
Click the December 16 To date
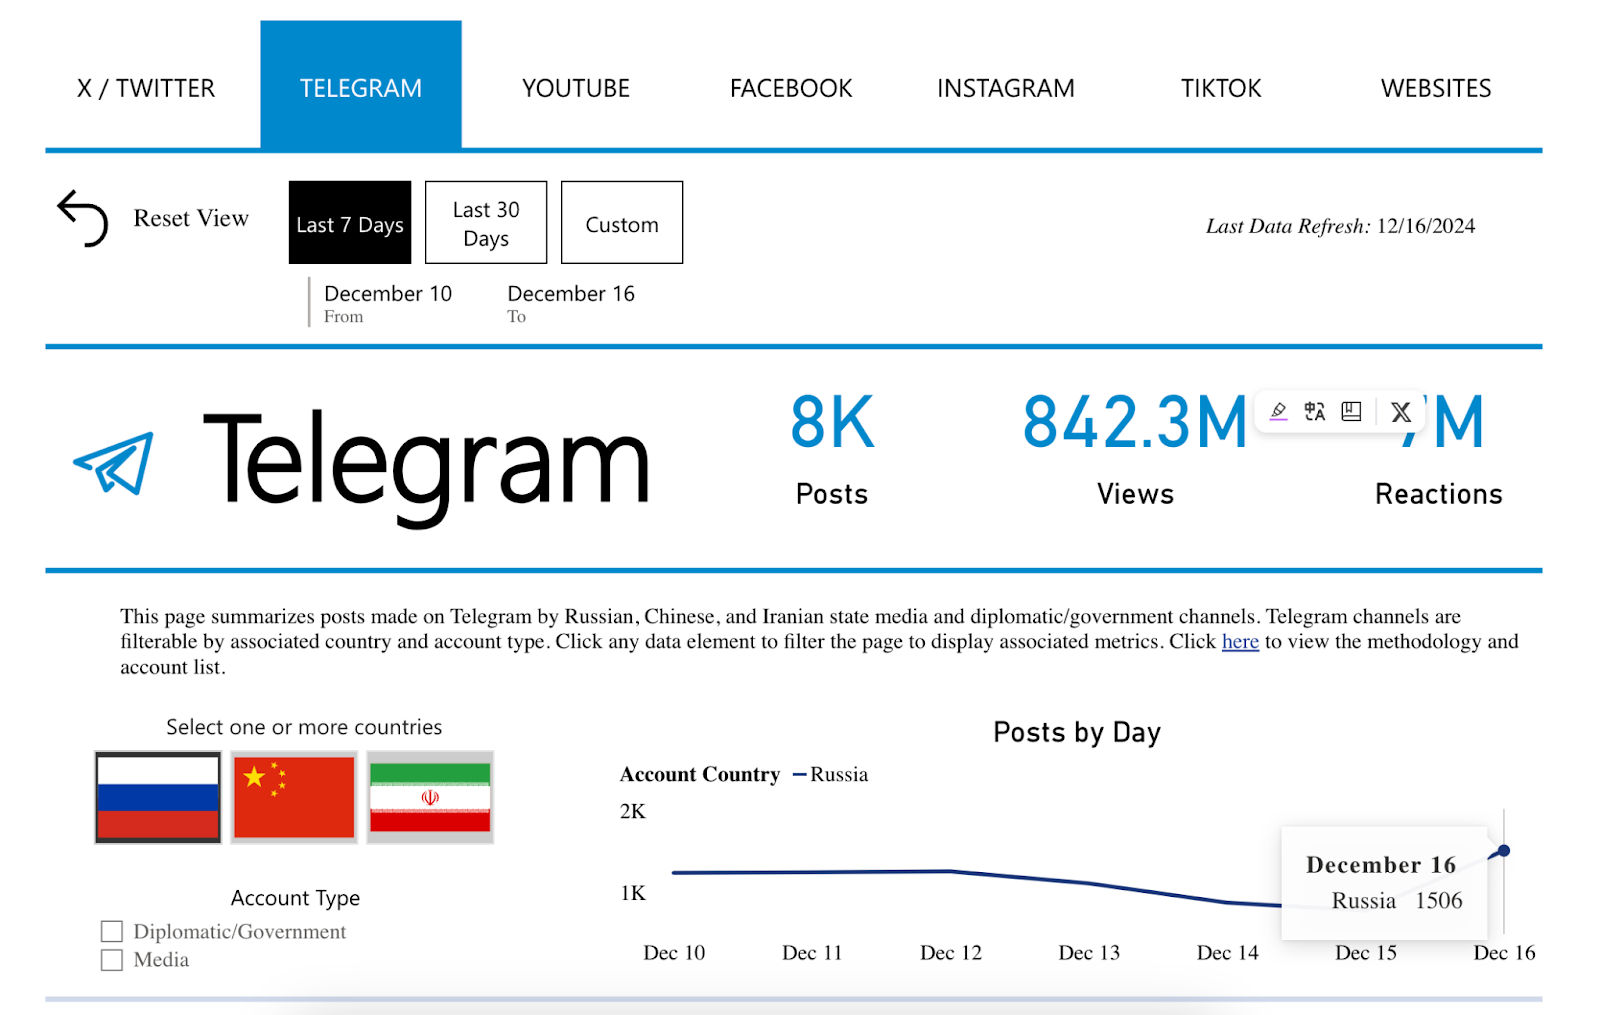[x=571, y=294]
